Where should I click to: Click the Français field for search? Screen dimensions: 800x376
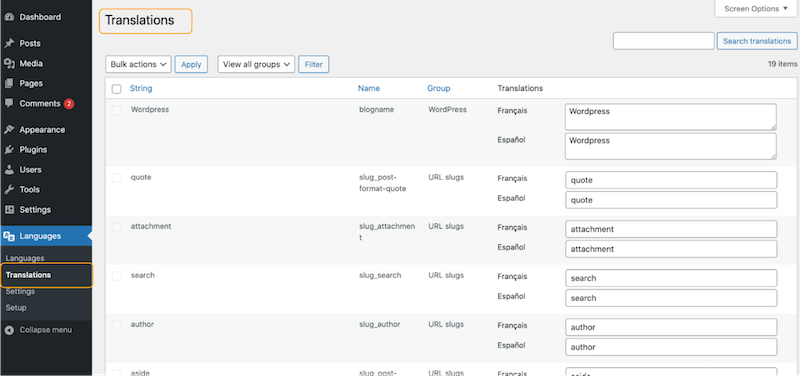click(x=671, y=278)
